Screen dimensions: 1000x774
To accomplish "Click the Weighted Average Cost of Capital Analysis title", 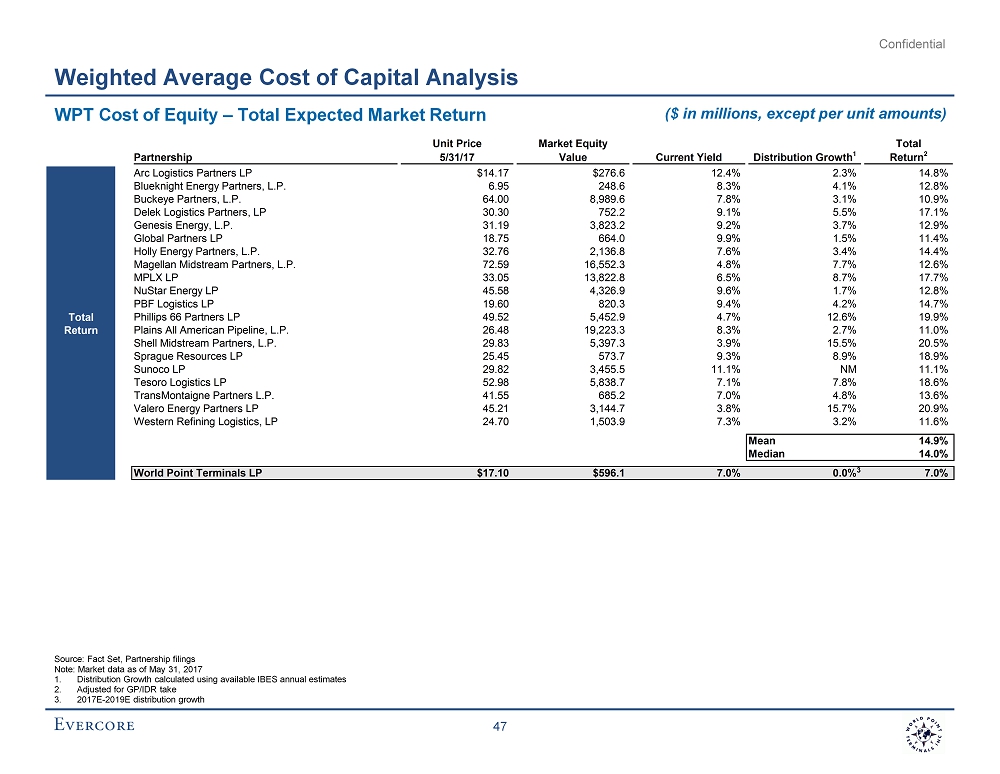I will click(x=286, y=77).
